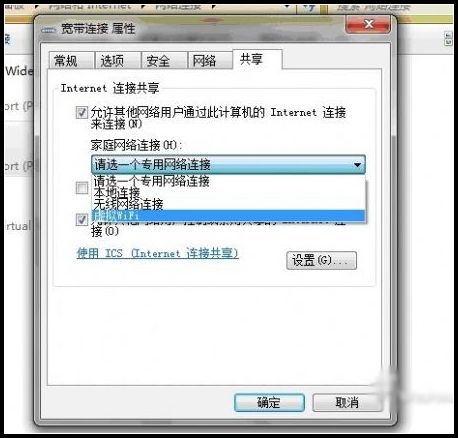
Task: Click the small pane icon at right edge
Action: click(448, 38)
